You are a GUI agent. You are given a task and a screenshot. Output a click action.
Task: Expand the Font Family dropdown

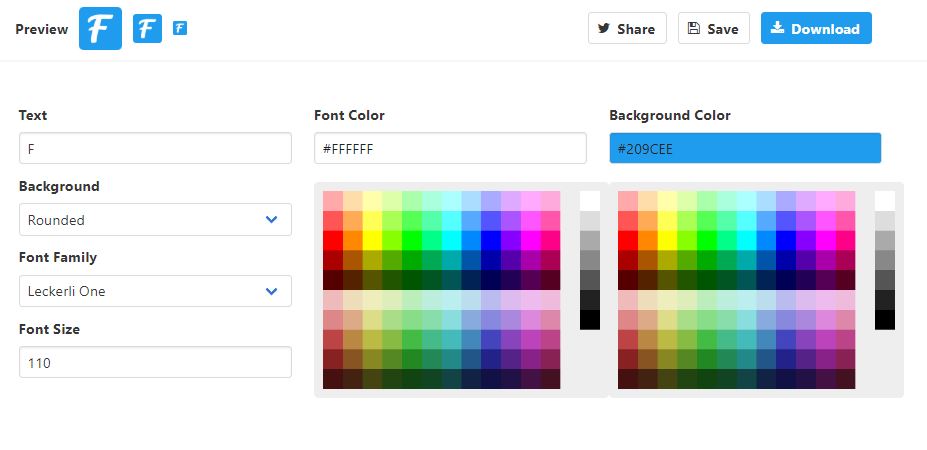[x=155, y=292]
